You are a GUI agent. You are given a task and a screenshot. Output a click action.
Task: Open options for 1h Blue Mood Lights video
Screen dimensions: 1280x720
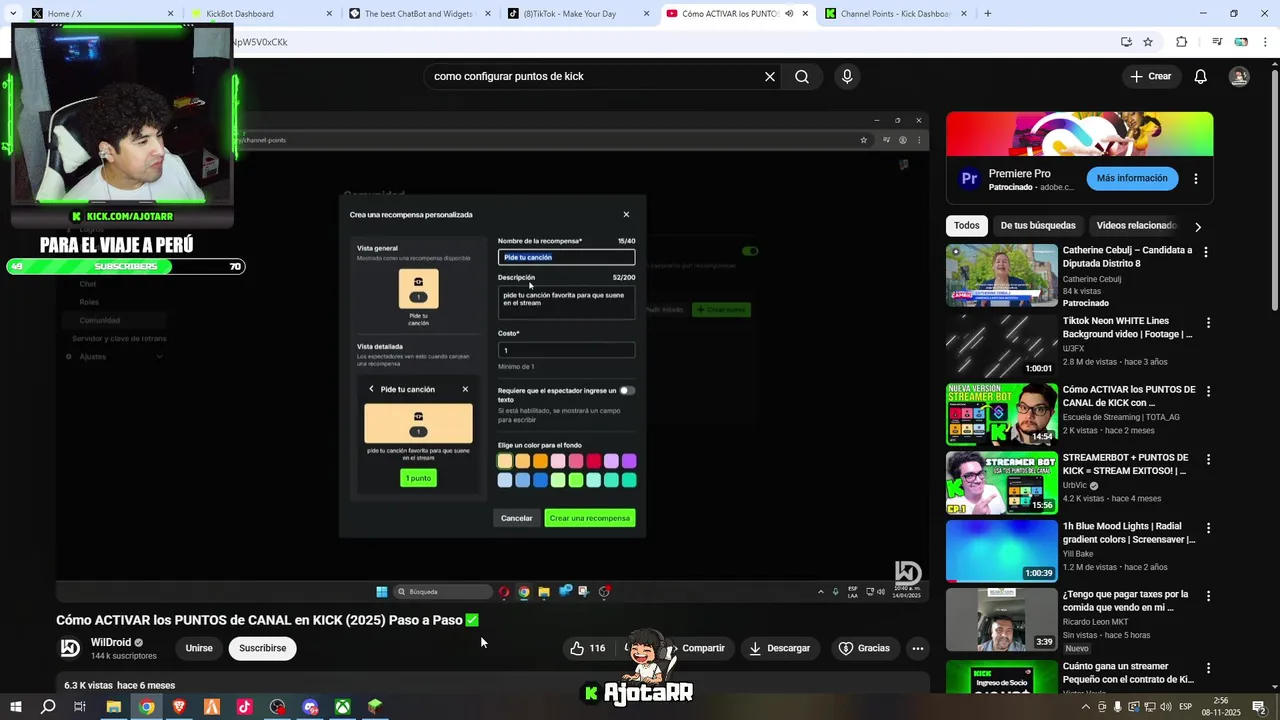(1208, 527)
